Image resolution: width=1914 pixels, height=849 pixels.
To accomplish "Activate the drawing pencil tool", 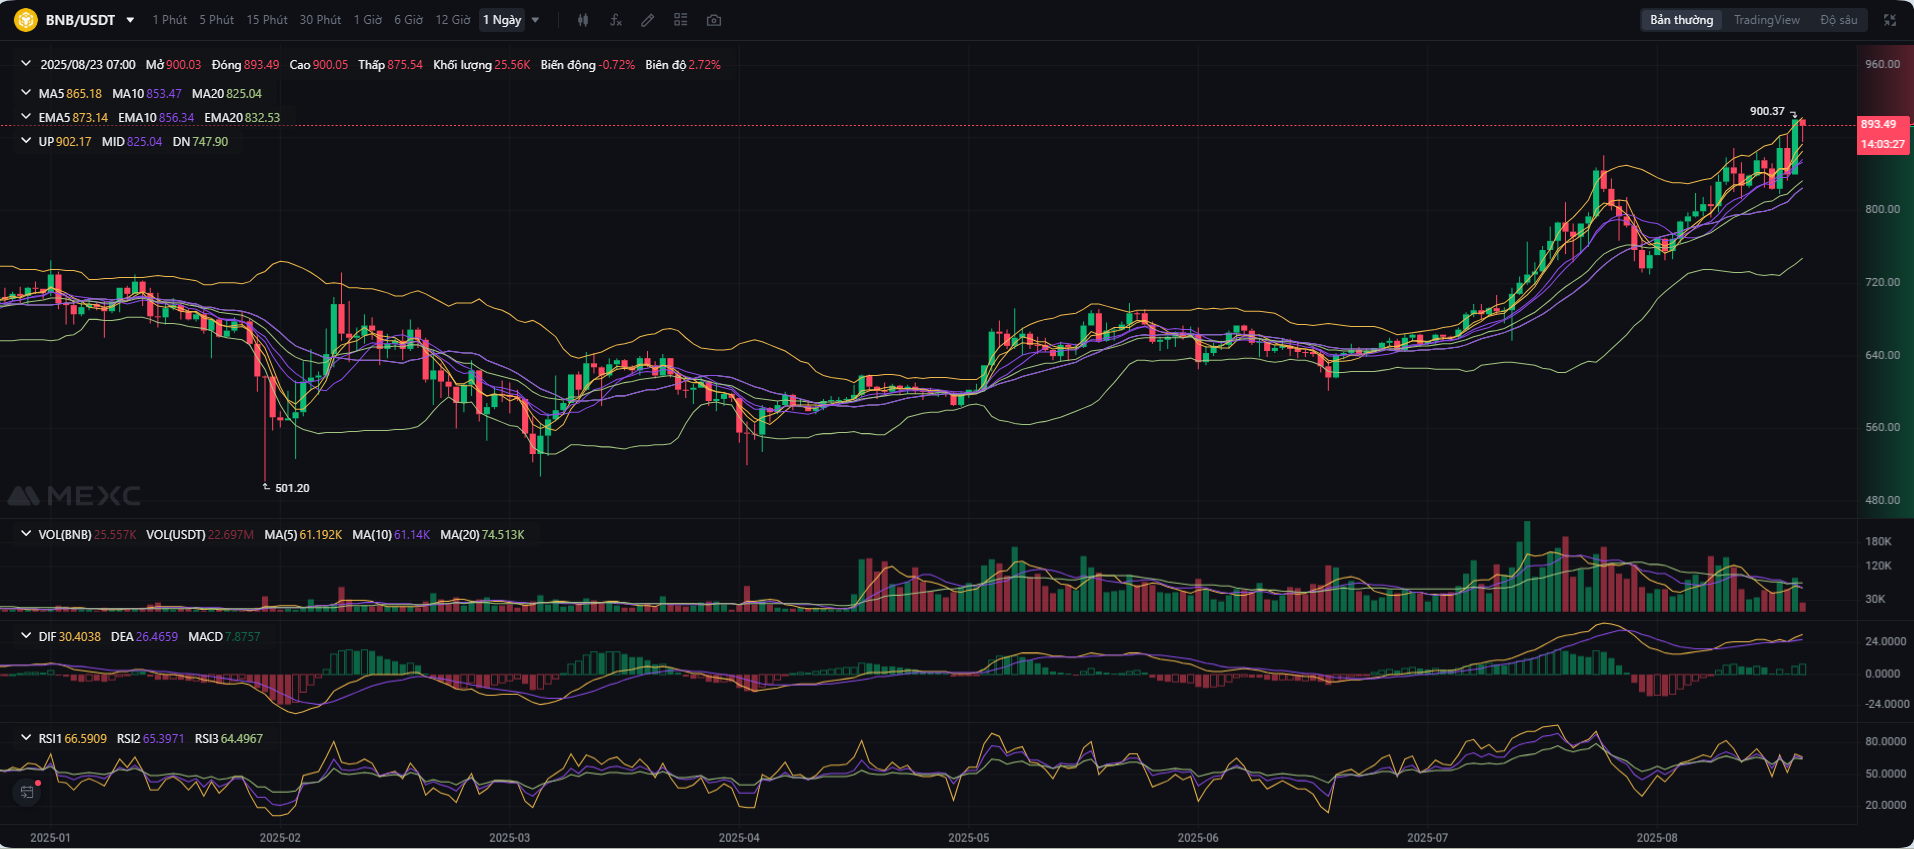I will (x=648, y=20).
